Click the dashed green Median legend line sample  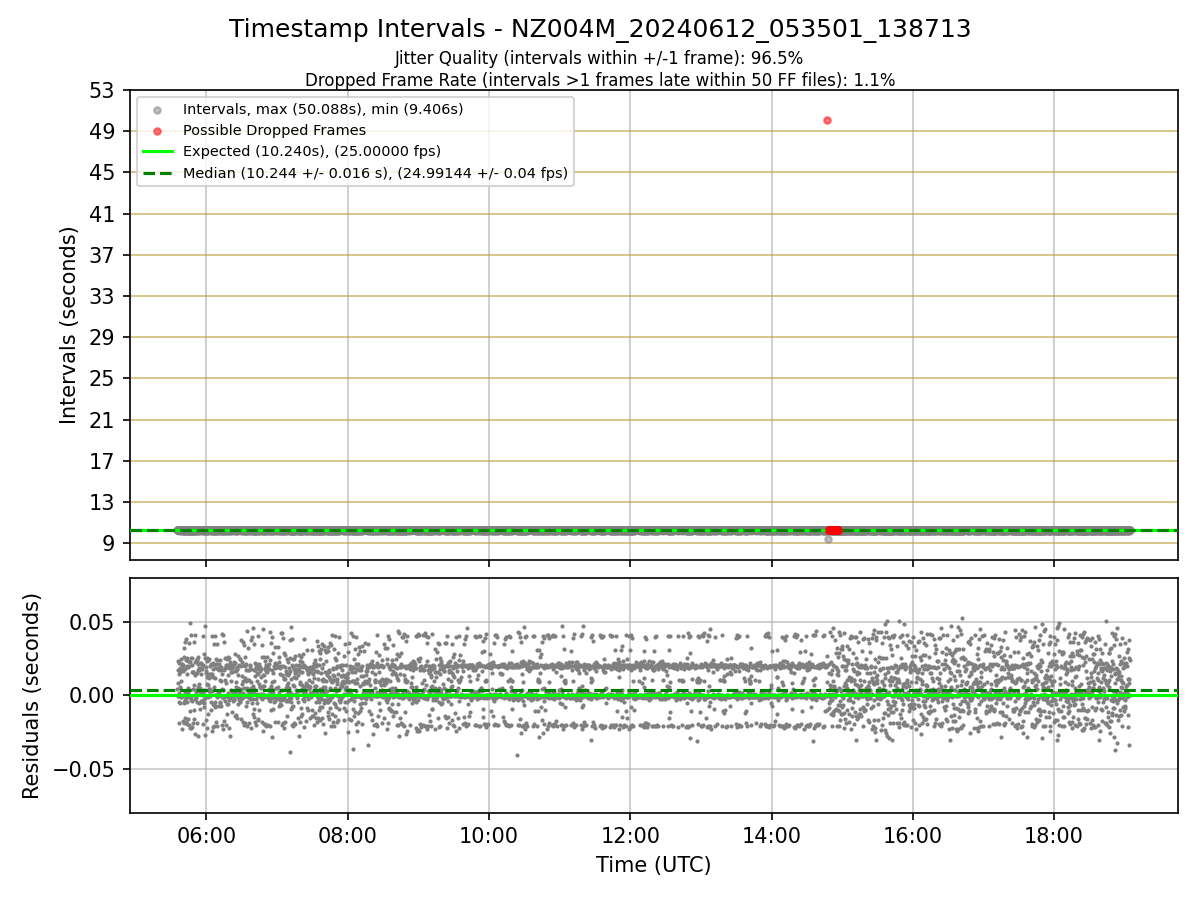pos(157,173)
